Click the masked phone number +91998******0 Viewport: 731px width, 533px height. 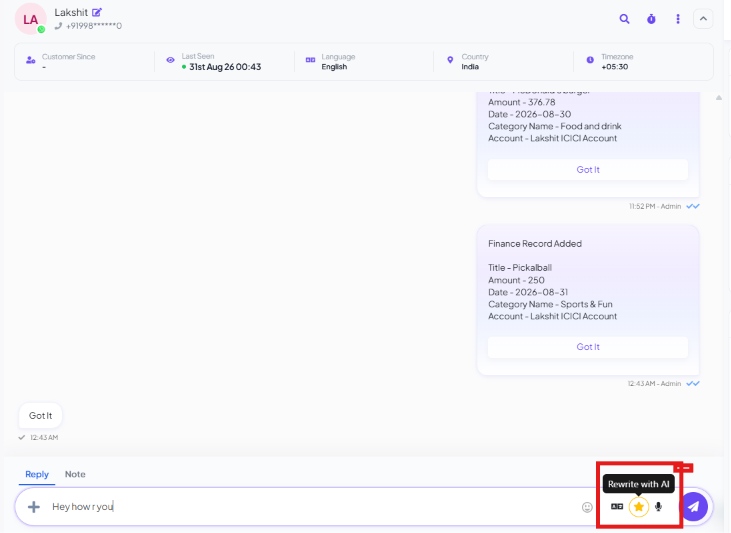pyautogui.click(x=94, y=26)
